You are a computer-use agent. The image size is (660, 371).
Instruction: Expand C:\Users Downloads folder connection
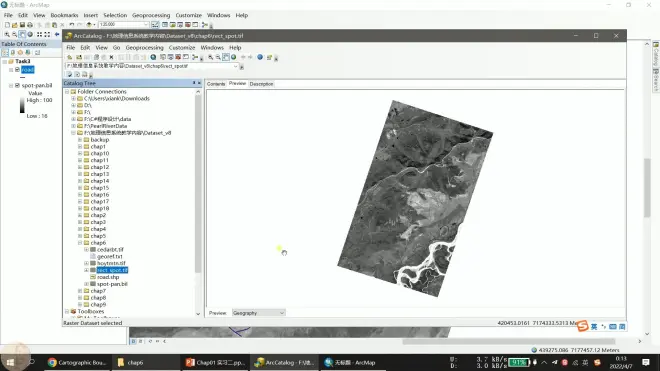point(73,99)
